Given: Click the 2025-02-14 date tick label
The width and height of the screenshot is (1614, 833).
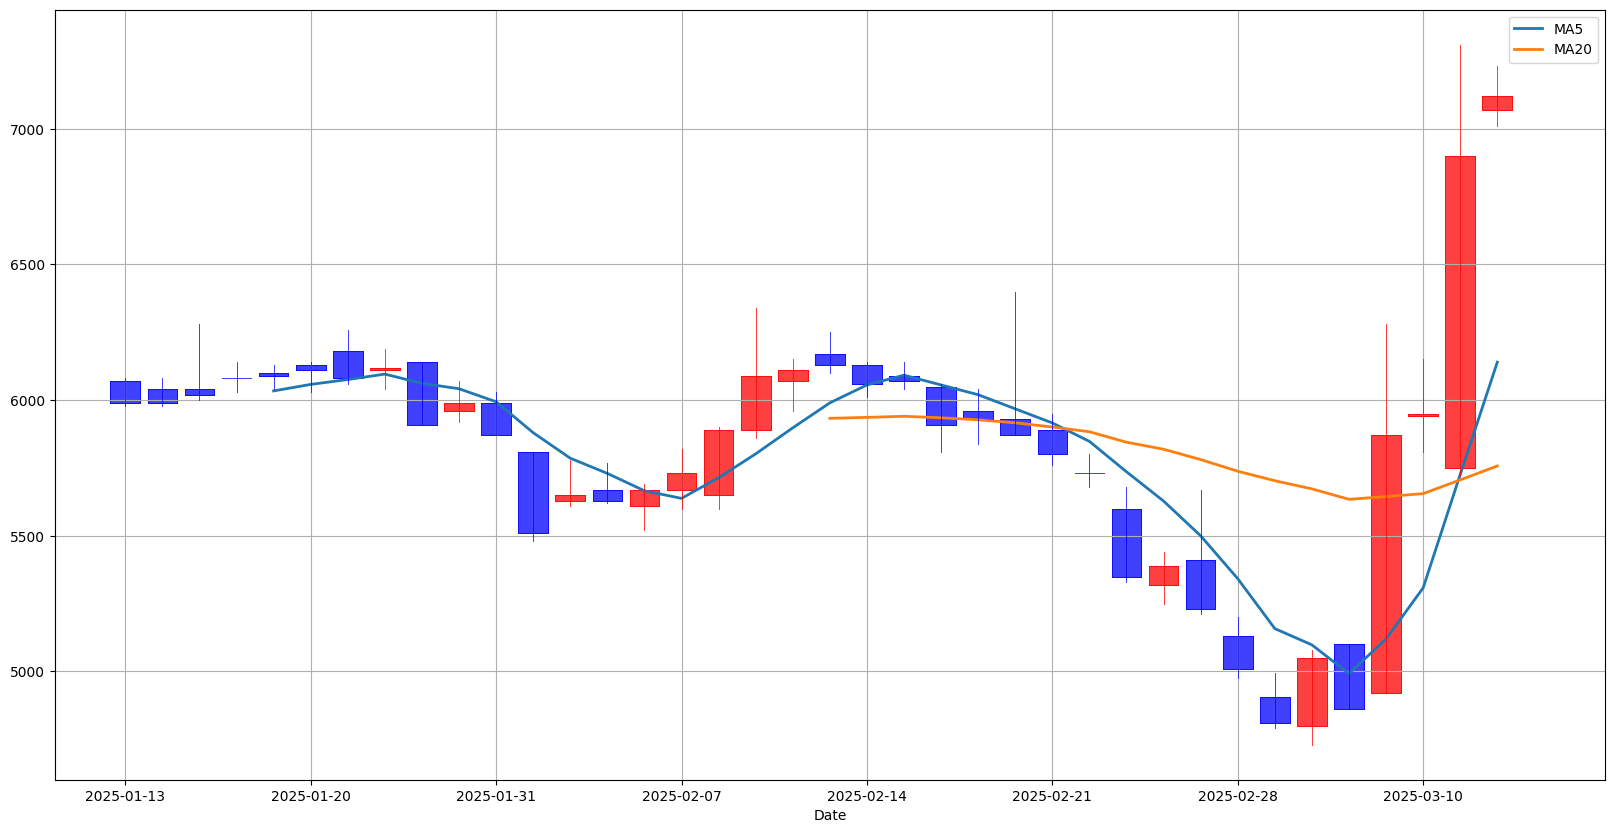Looking at the screenshot, I should click(867, 796).
